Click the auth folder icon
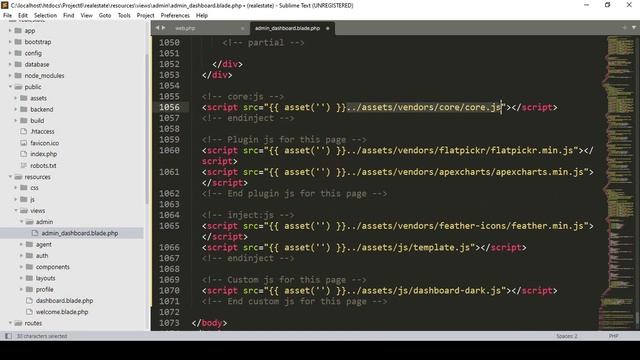 29,256
